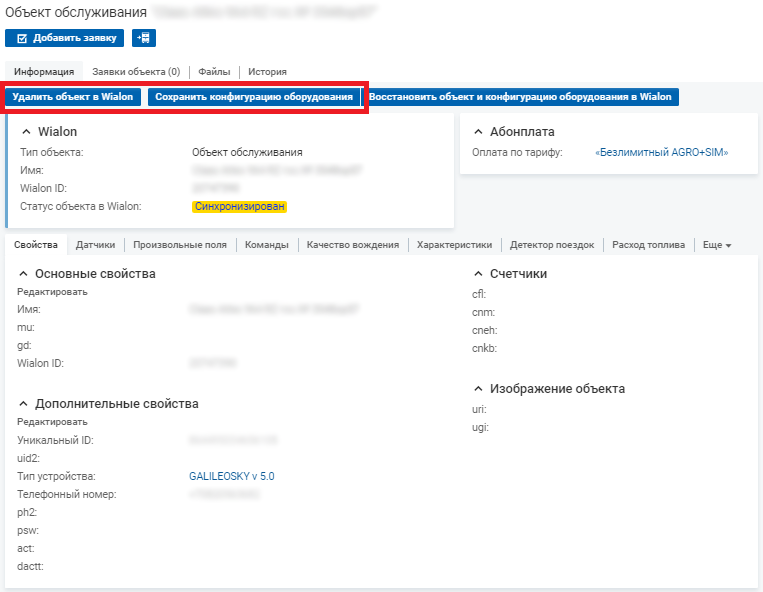This screenshot has height=592, width=763.
Task: Open the Файлы tab
Action: pyautogui.click(x=214, y=72)
